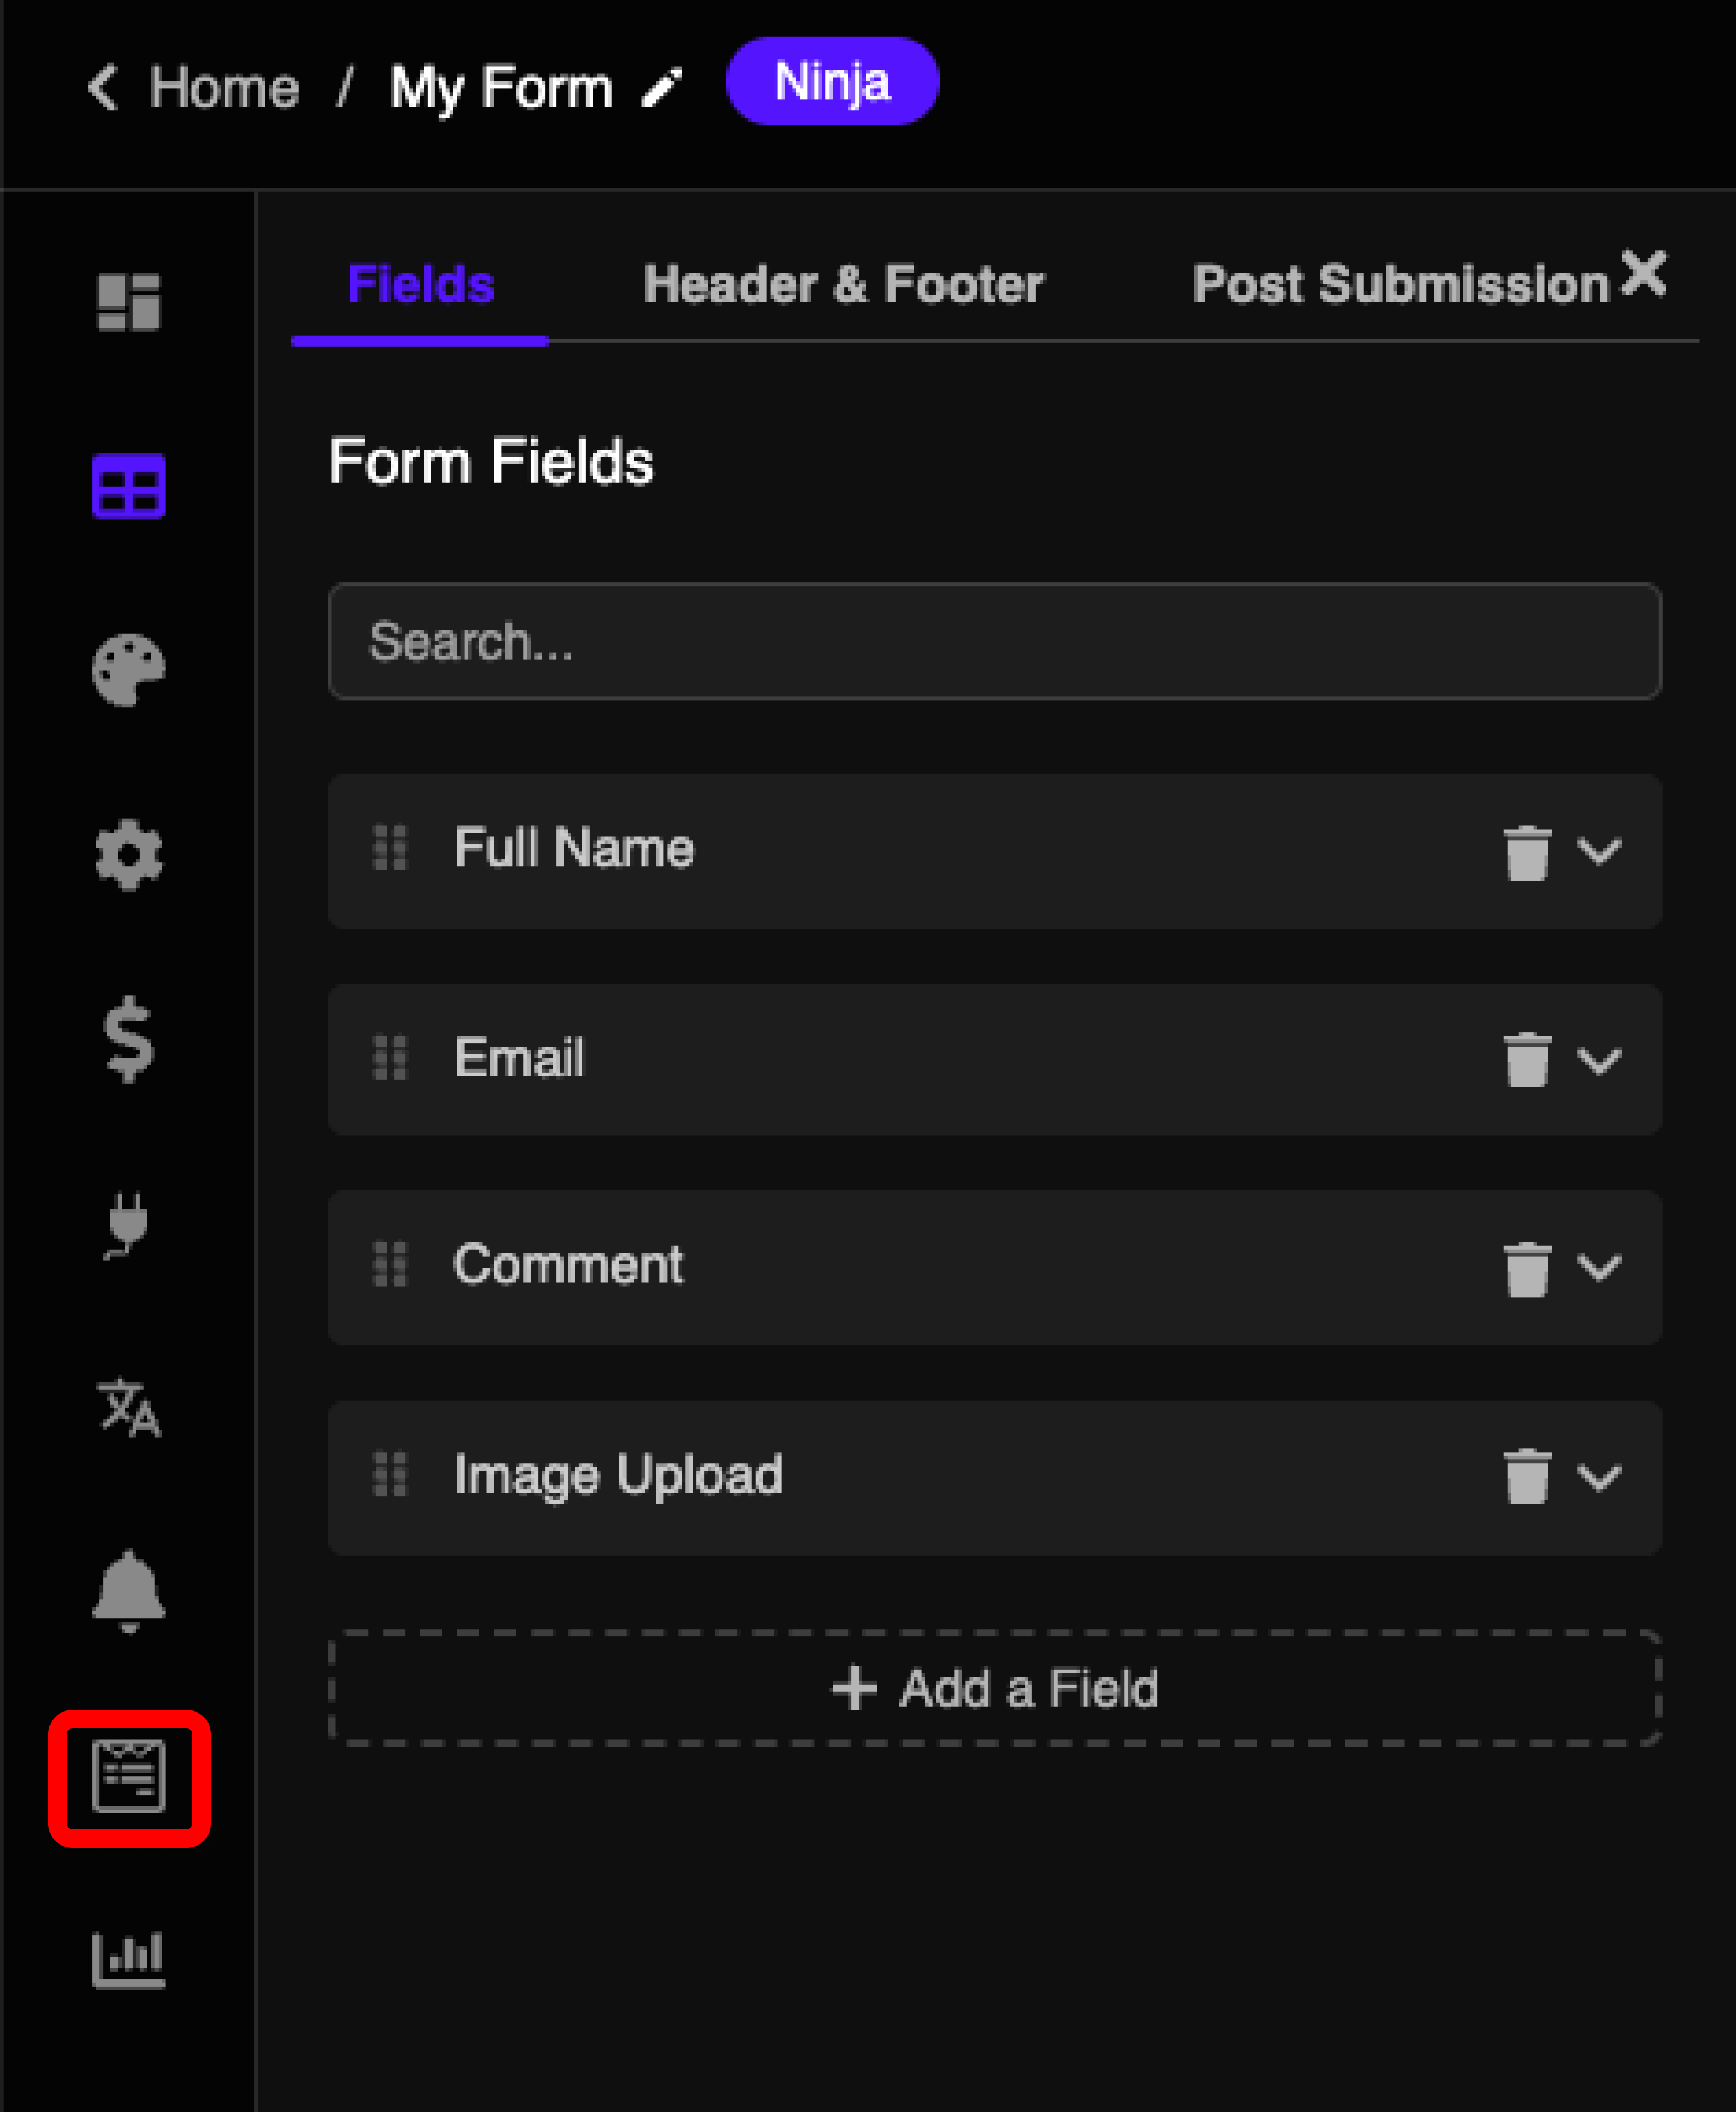Click the Search form fields input
Screen dimensions: 1736x2112
tap(995, 641)
